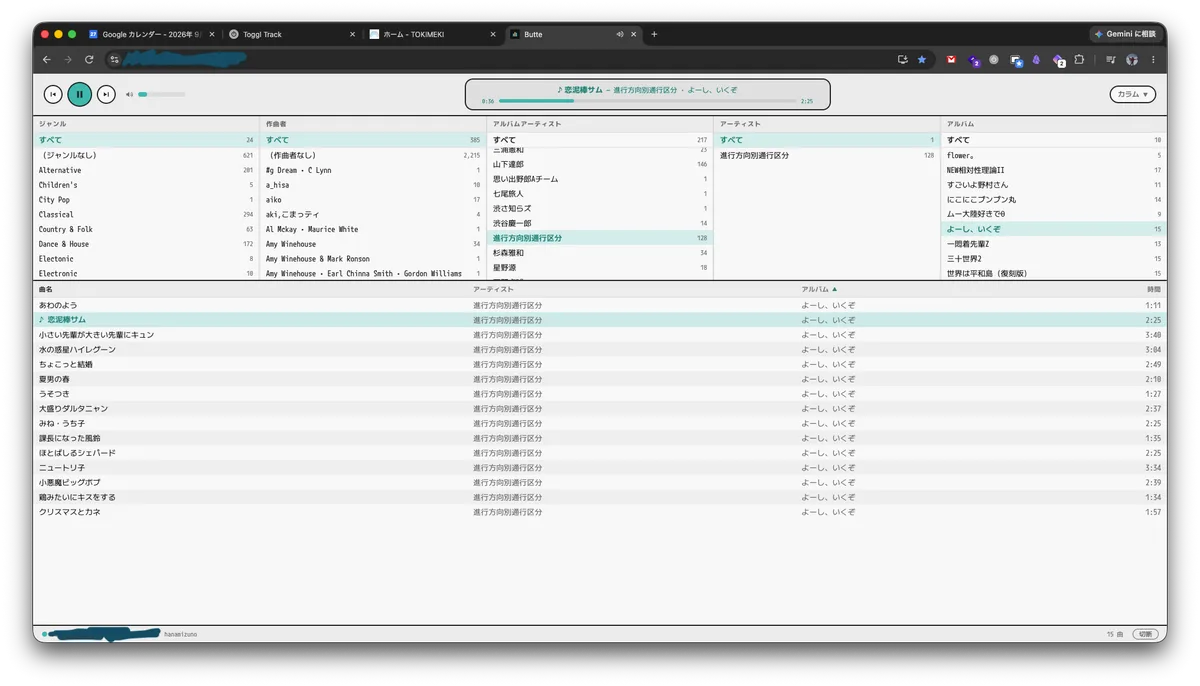Select すべて in the ジャンル column
Image resolution: width=1200 pixels, height=686 pixels.
(146, 140)
